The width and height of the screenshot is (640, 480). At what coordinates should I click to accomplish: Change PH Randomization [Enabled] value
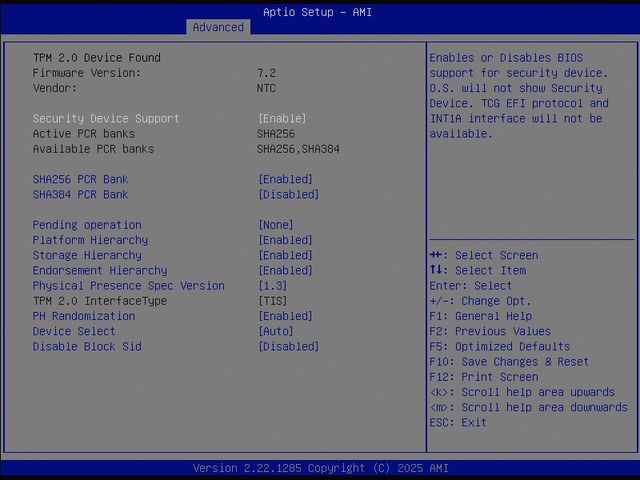285,316
